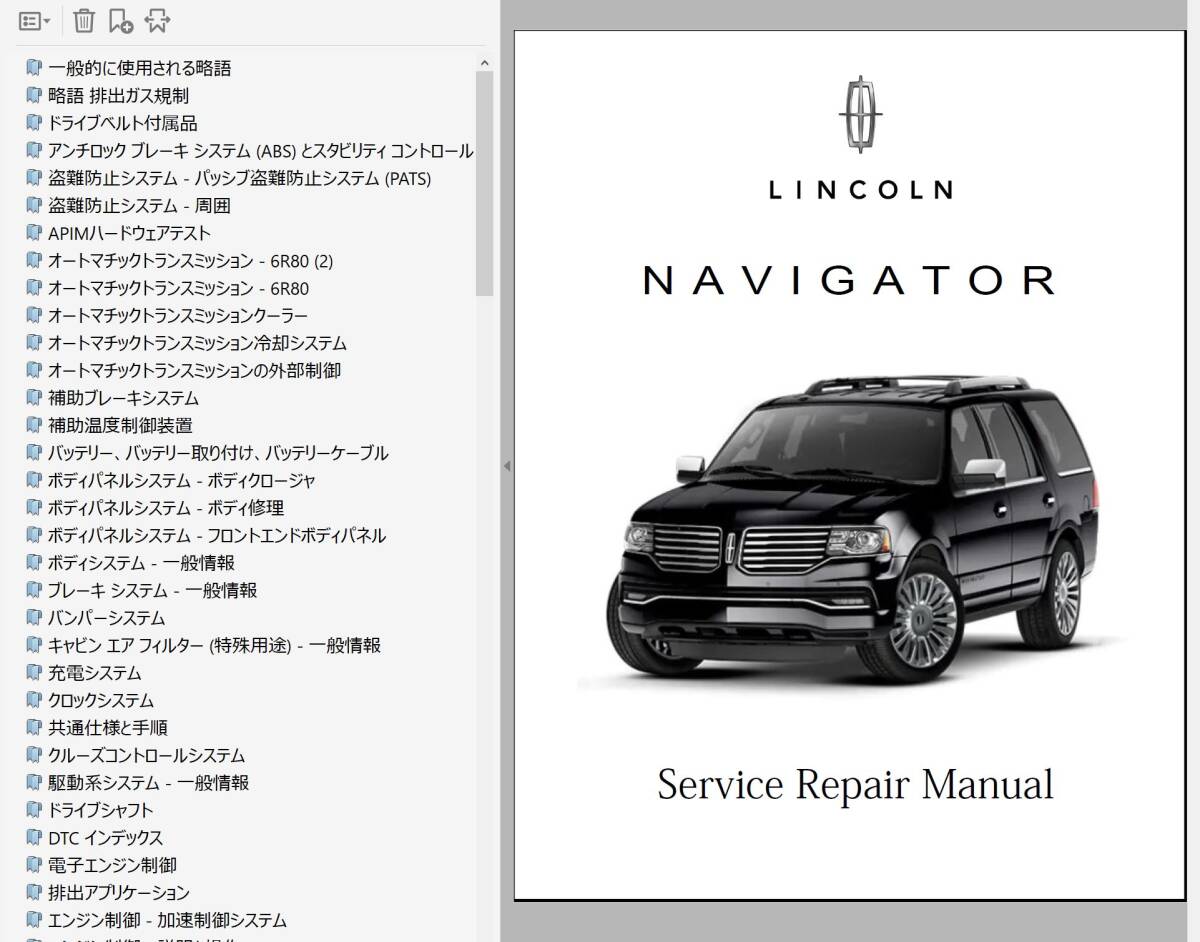Click bookmark icon beside 充電システム
This screenshot has height=942, width=1200.
34,673
